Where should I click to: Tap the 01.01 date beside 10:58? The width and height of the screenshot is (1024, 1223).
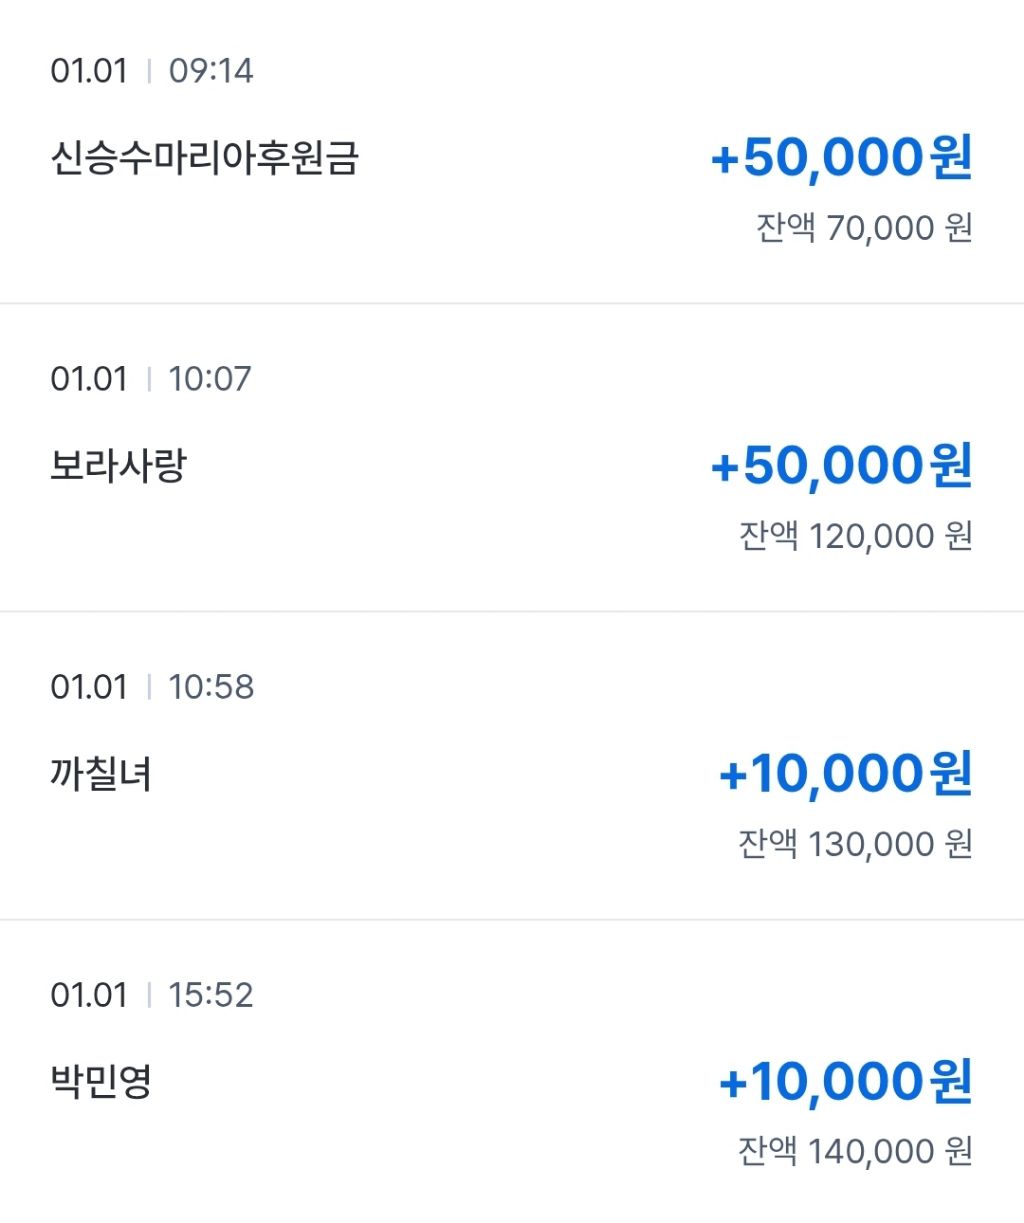click(89, 687)
